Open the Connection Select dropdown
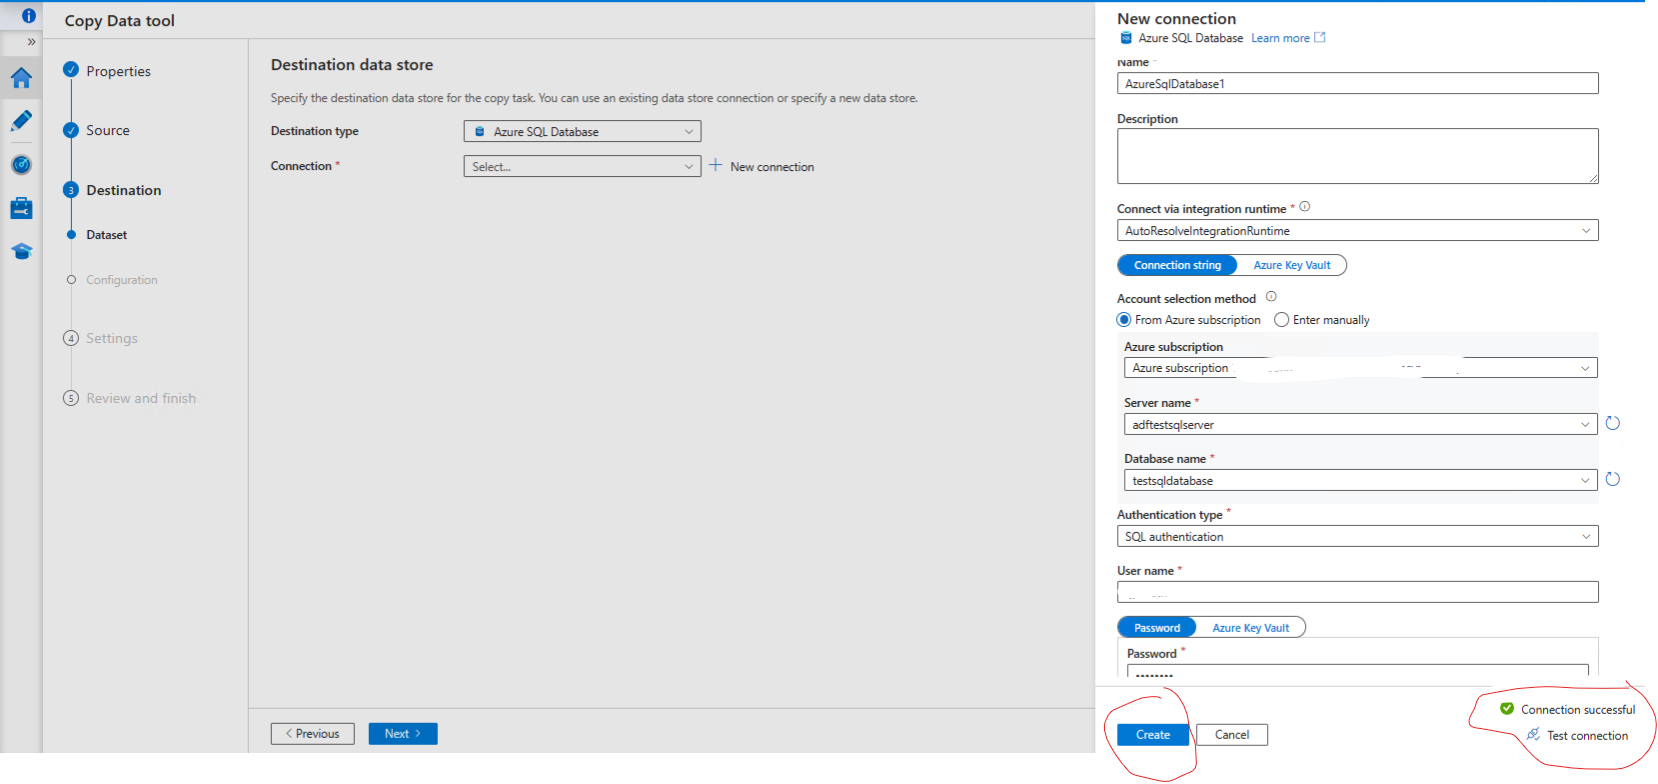 (582, 167)
